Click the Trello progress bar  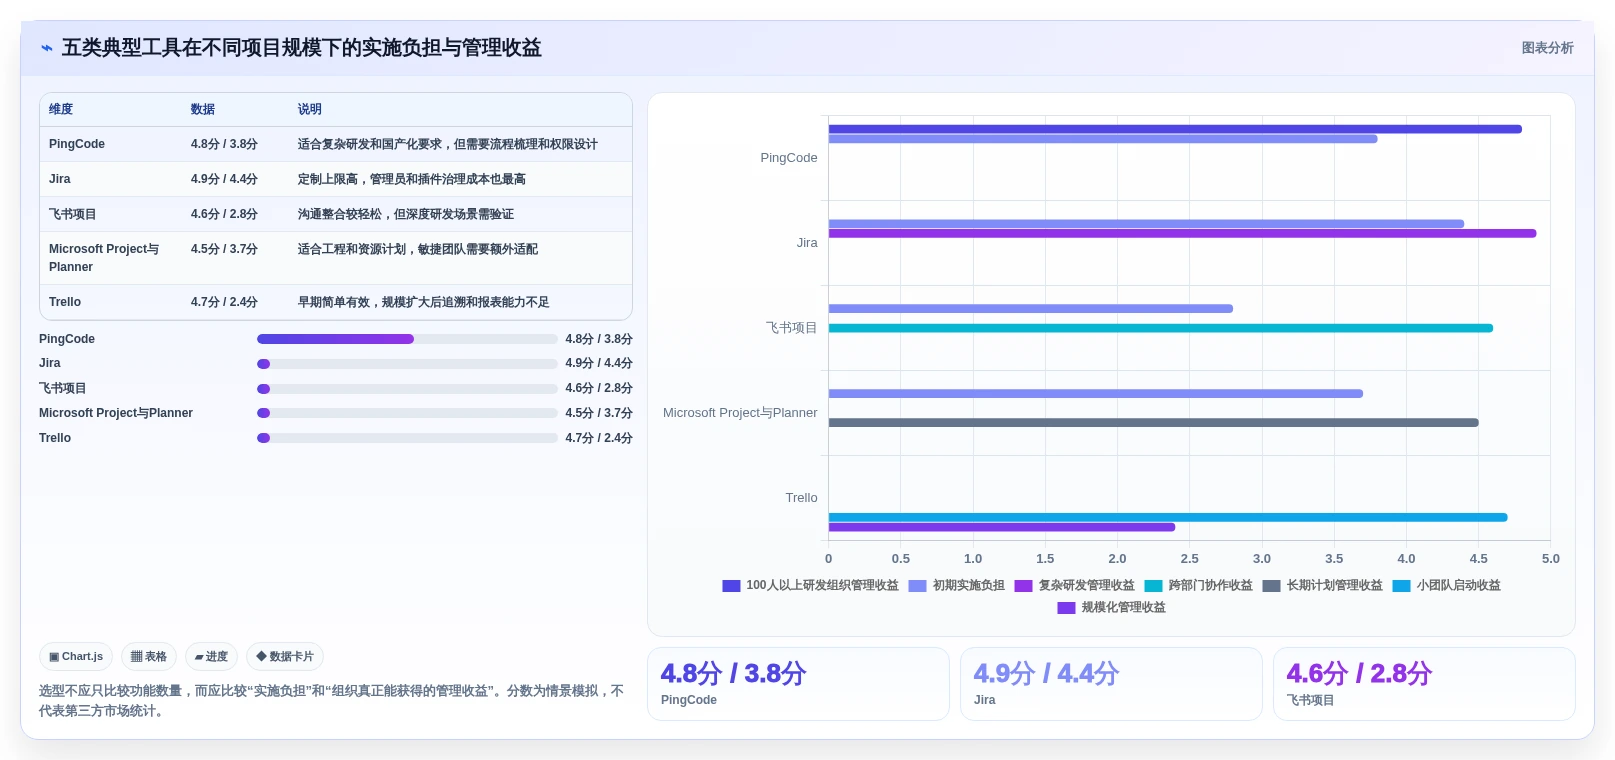[407, 438]
